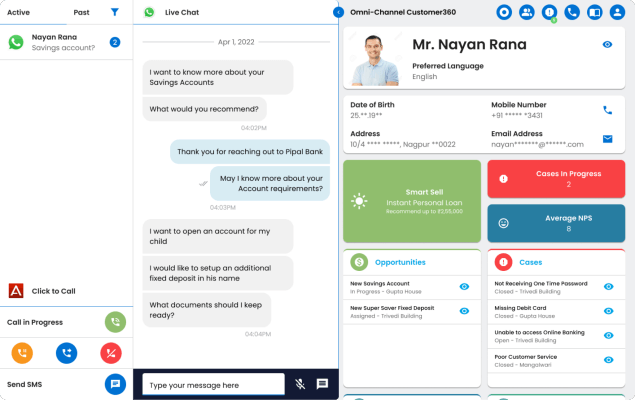Open the Average NPS blue card

[556, 223]
